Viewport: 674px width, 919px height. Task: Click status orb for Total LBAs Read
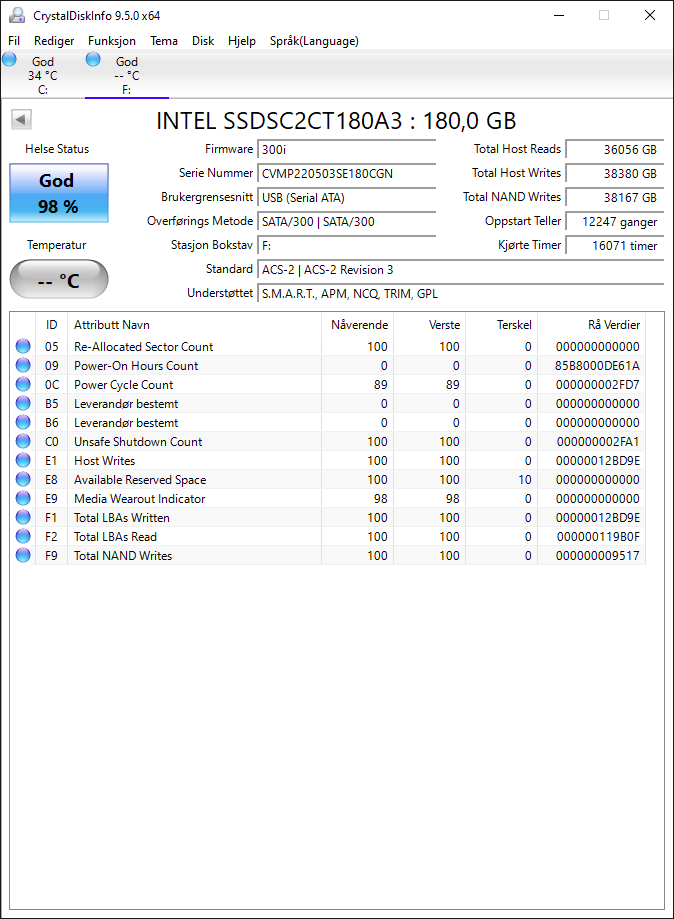point(23,536)
